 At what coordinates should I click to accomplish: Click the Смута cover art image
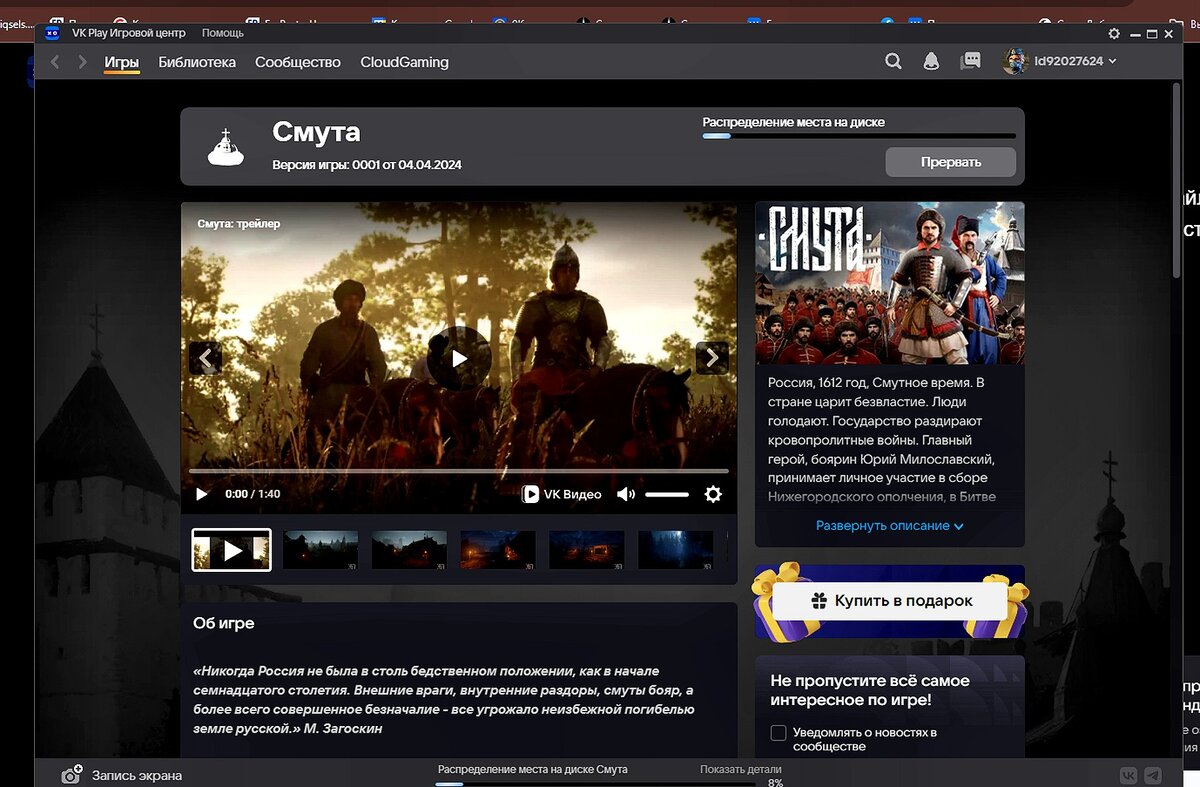tap(890, 283)
